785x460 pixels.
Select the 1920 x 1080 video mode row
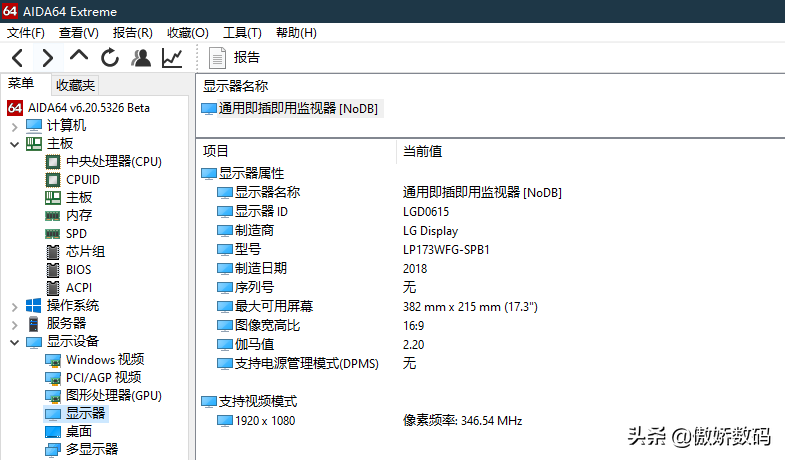(263, 421)
